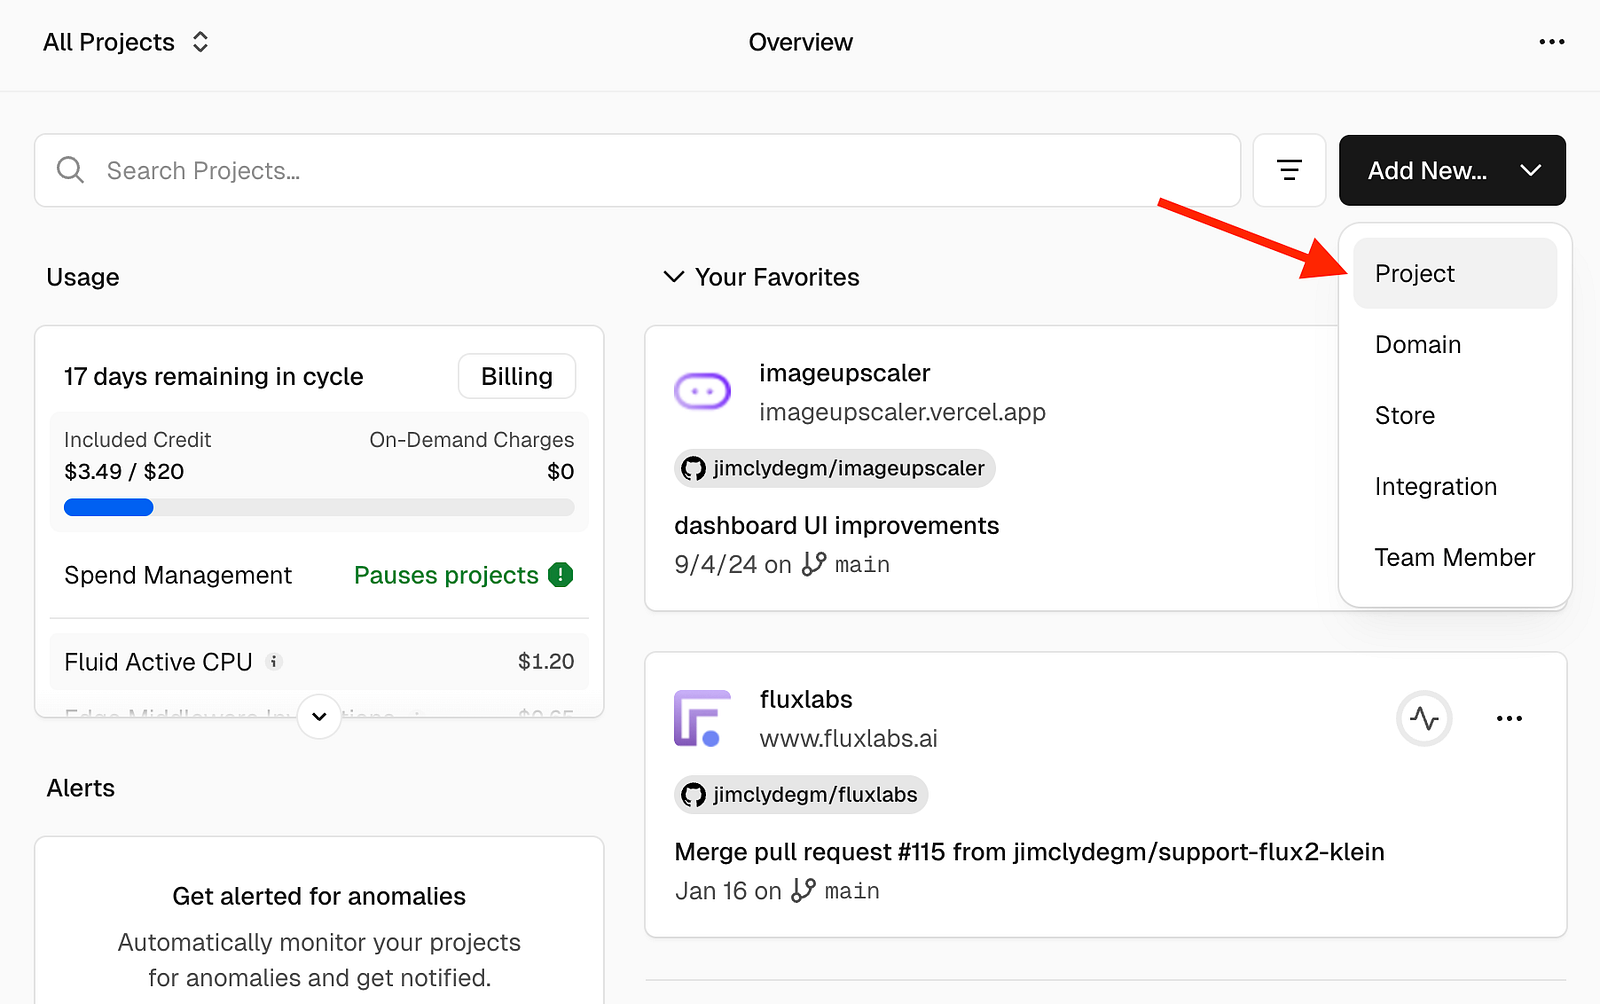The width and height of the screenshot is (1600, 1004).
Task: Open the All Projects switcher
Action: 126,42
